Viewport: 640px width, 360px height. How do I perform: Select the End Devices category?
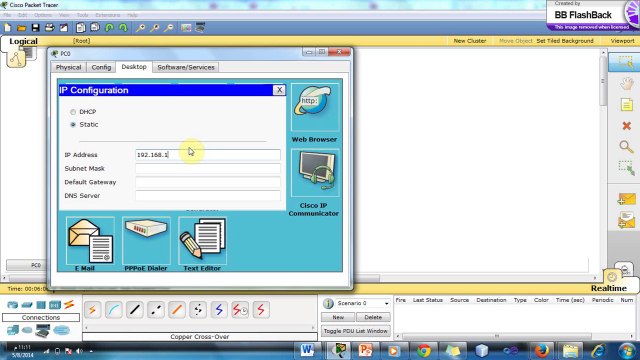pos(13,330)
